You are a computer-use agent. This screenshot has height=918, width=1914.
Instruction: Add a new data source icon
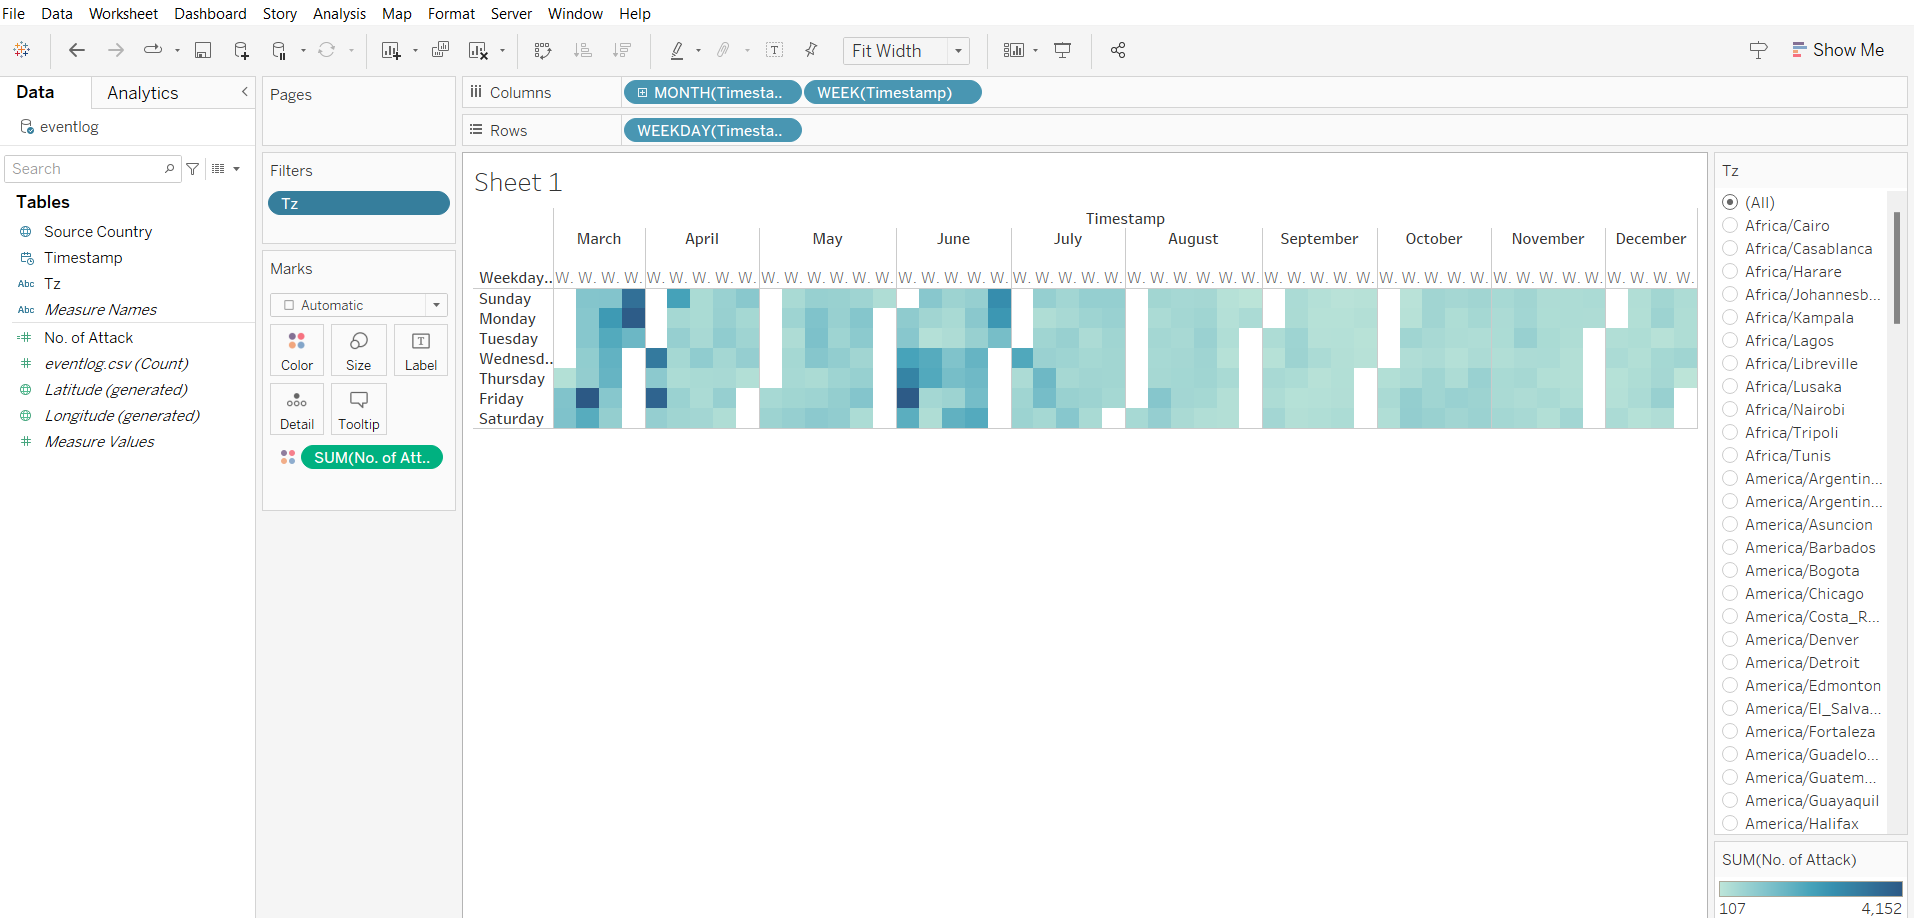tap(241, 51)
